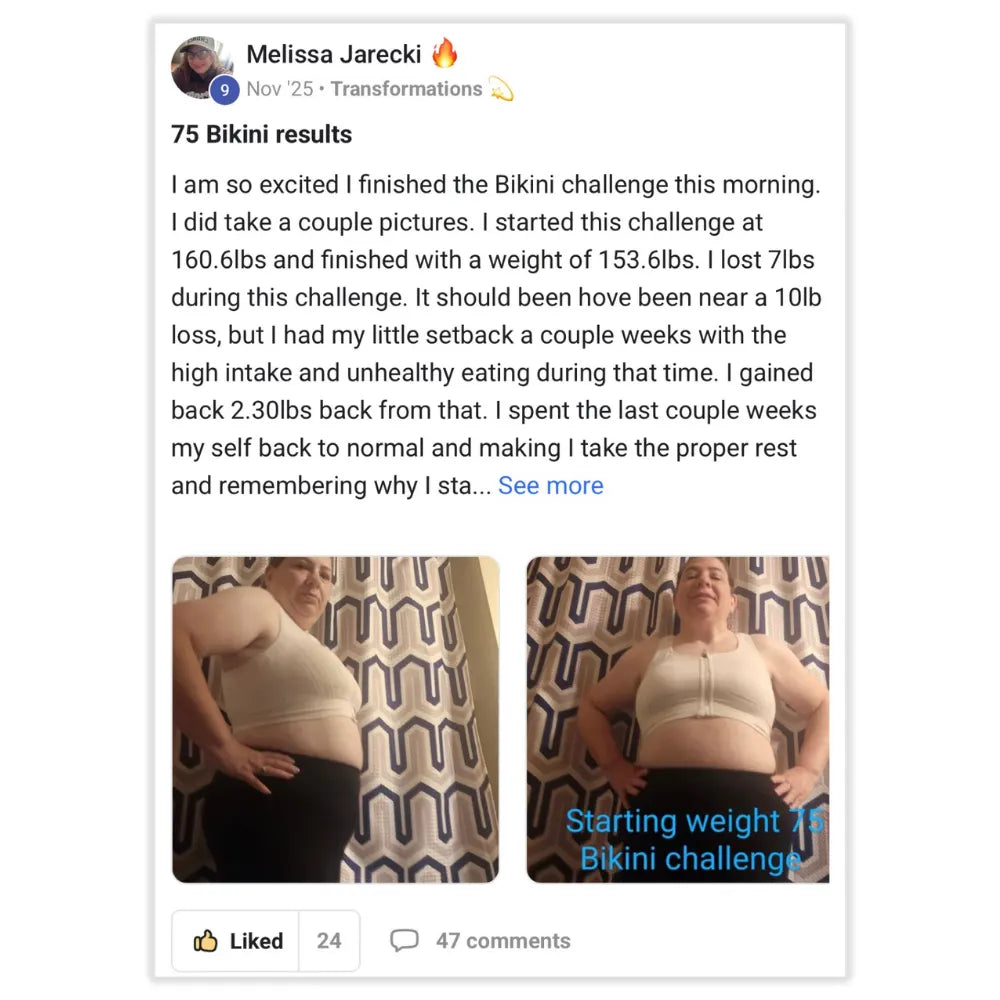Expand the post with See more
Image resolution: width=1000 pixels, height=1000 pixels.
[x=550, y=485]
